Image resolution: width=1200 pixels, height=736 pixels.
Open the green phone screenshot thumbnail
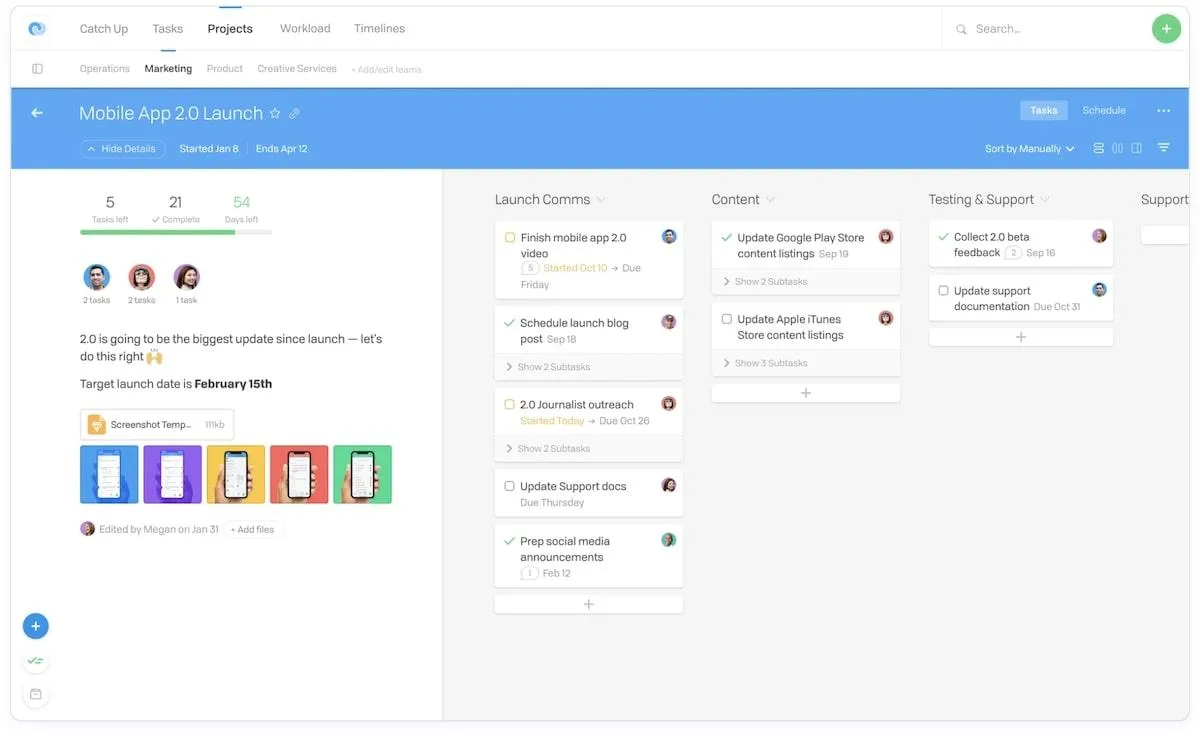click(x=362, y=474)
